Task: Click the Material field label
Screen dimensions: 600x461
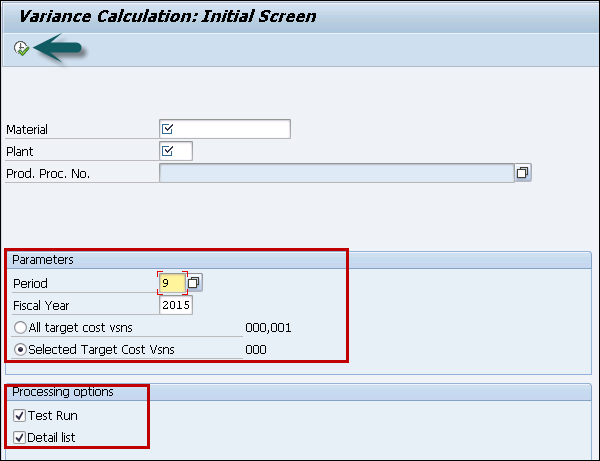Action: click(27, 130)
